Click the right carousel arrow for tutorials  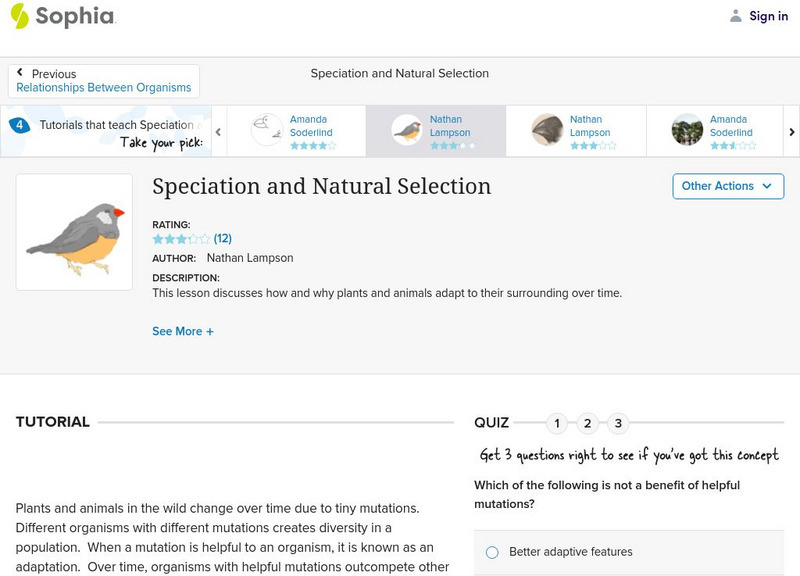(x=792, y=132)
